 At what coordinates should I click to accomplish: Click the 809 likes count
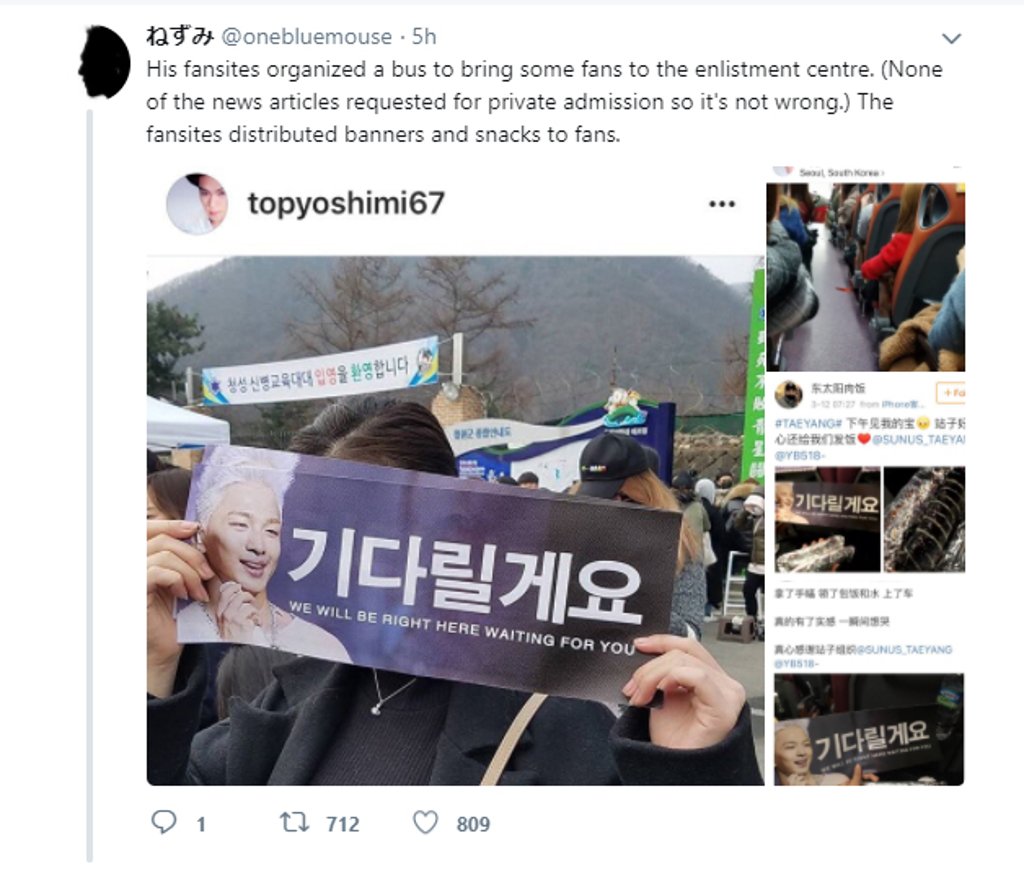click(473, 824)
